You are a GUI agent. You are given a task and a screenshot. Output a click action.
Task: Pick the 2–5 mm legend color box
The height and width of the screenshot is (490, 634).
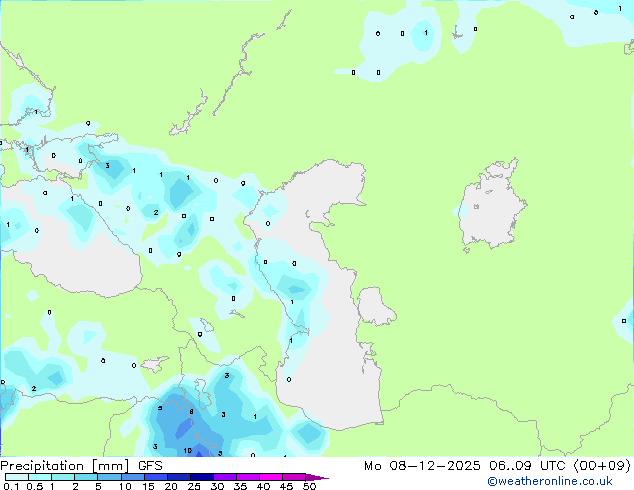[x=86, y=477]
